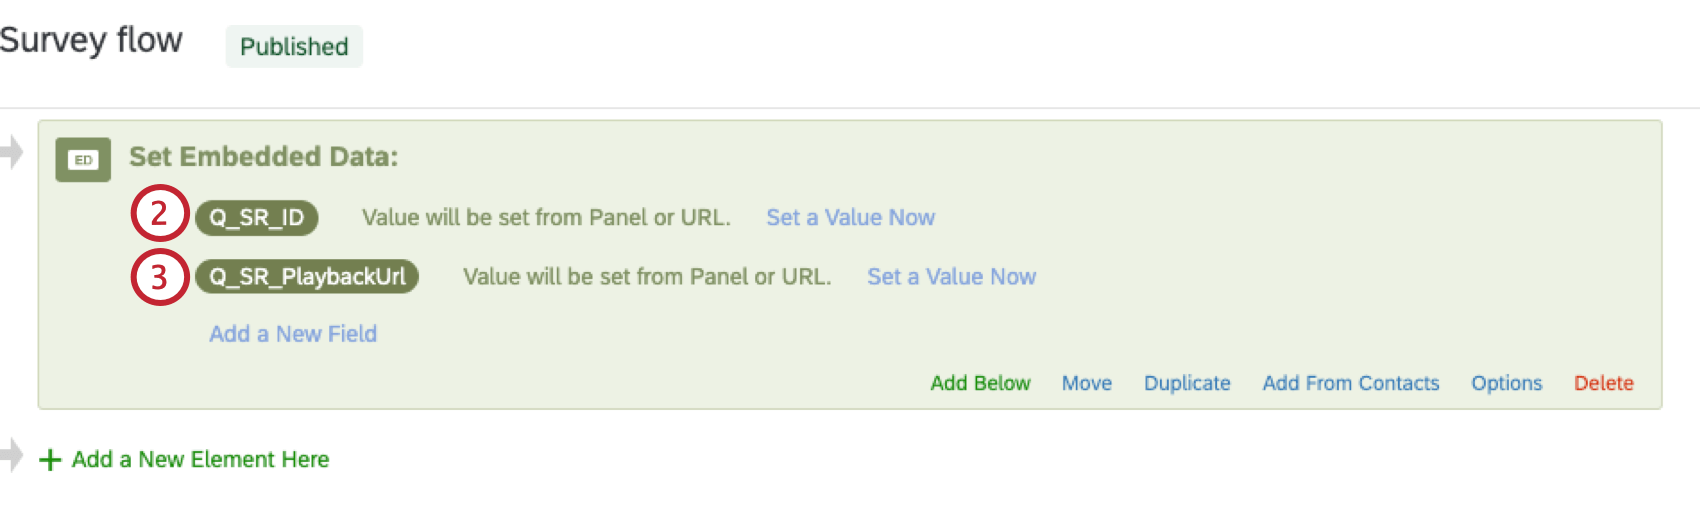The width and height of the screenshot is (1700, 518).
Task: Click the red circled number 2 marker
Action: 160,214
